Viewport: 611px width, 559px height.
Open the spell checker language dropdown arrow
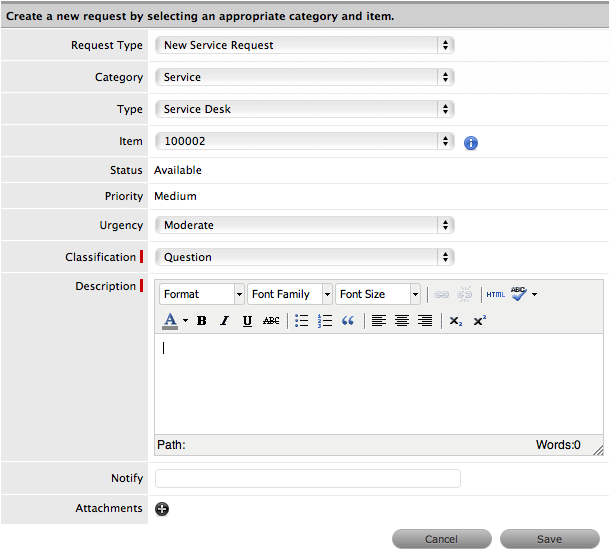534,294
